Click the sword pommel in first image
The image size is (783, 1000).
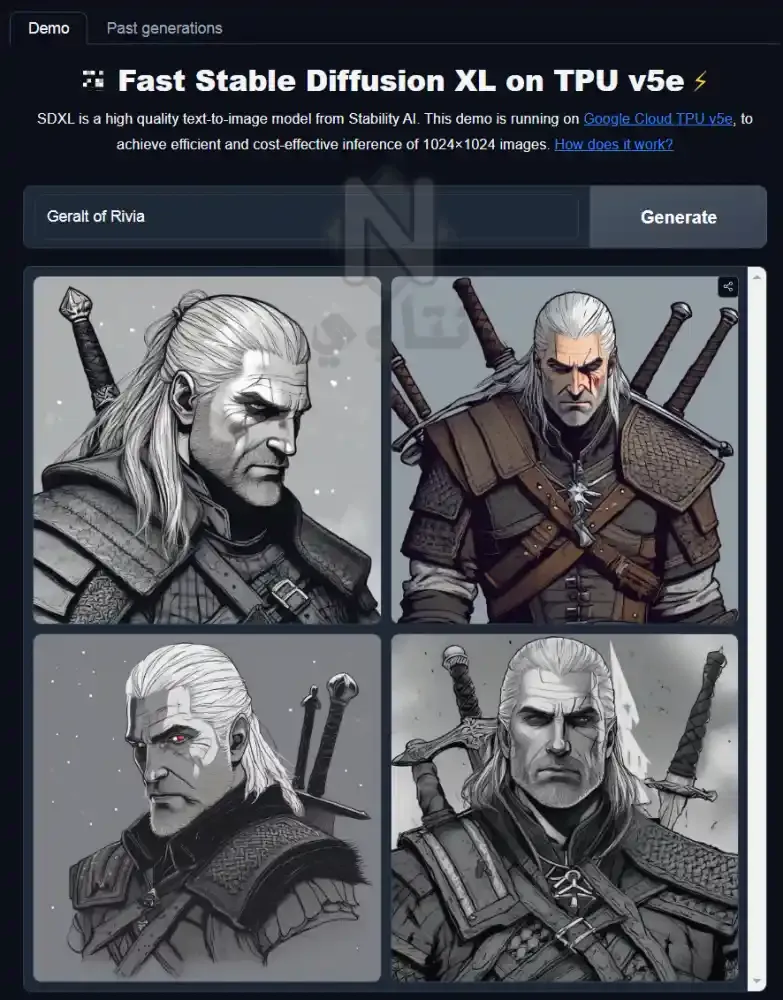[x=76, y=302]
